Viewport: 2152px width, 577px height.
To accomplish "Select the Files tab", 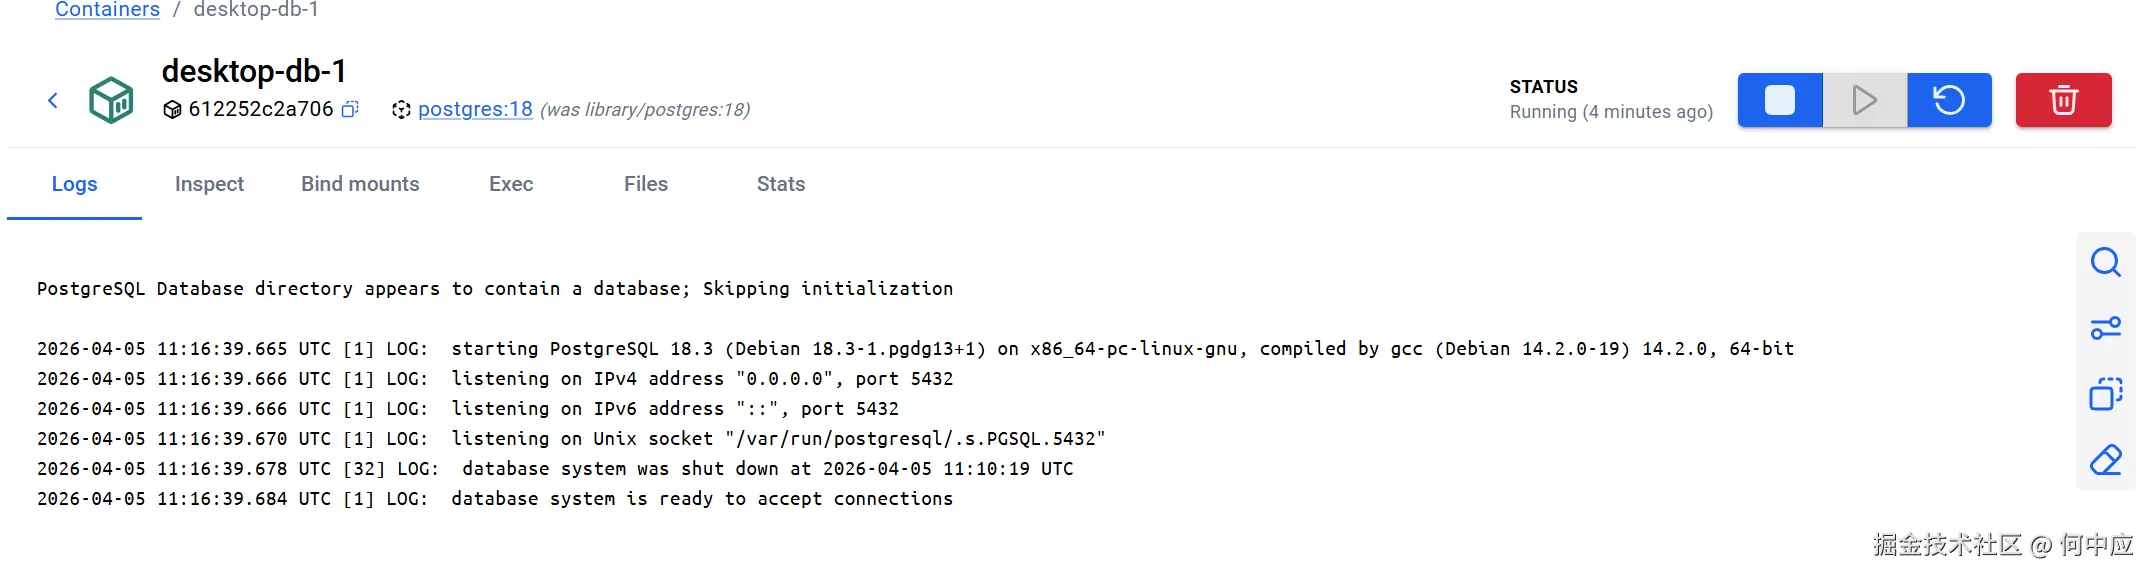I will click(x=646, y=184).
